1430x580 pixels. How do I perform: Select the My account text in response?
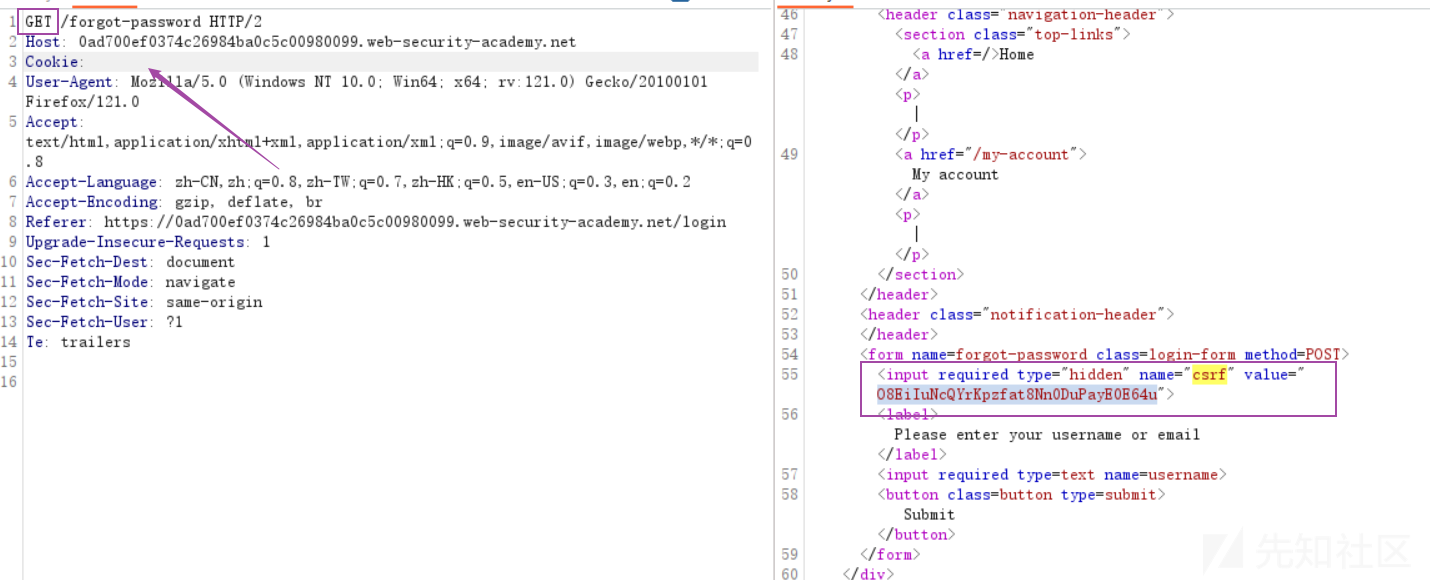click(955, 174)
